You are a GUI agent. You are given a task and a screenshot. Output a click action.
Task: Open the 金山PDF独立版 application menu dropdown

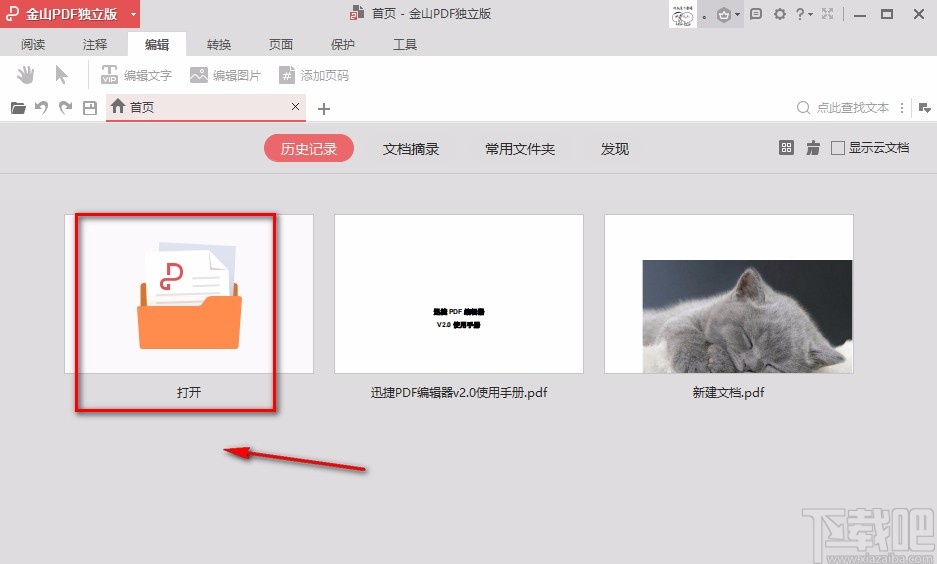coord(134,14)
